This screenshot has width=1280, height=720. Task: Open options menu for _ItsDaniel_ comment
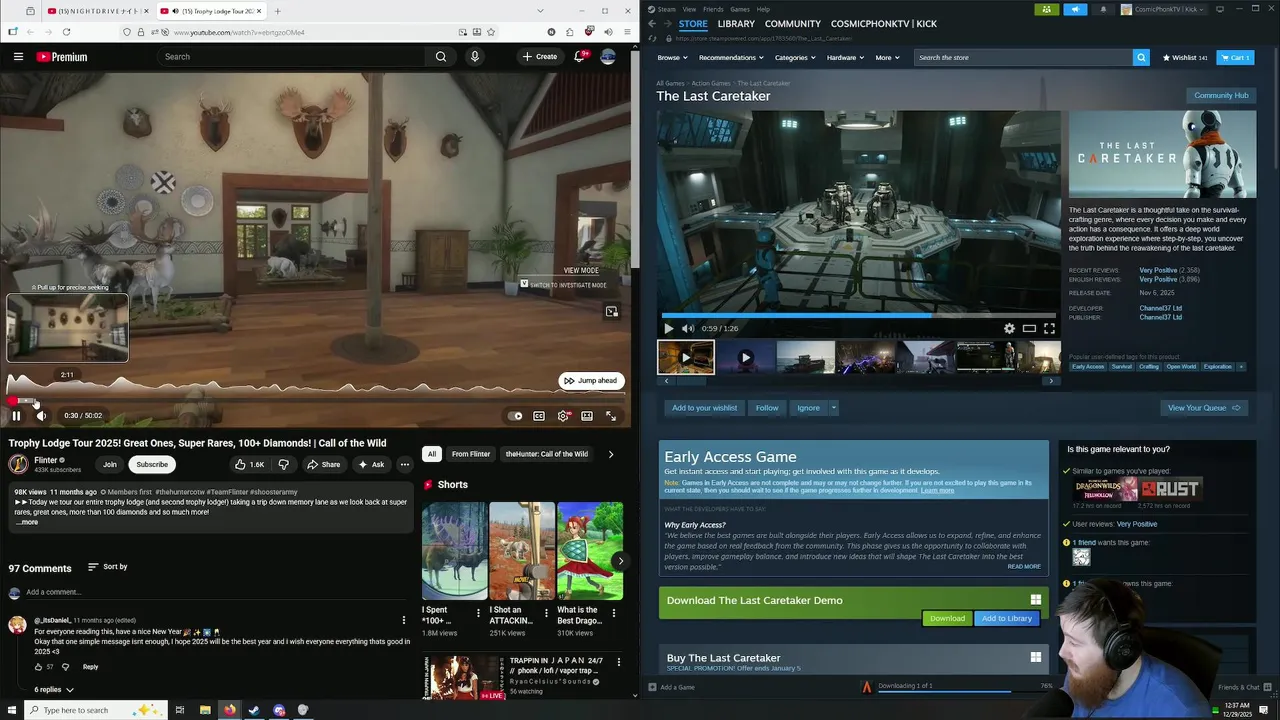click(x=404, y=620)
